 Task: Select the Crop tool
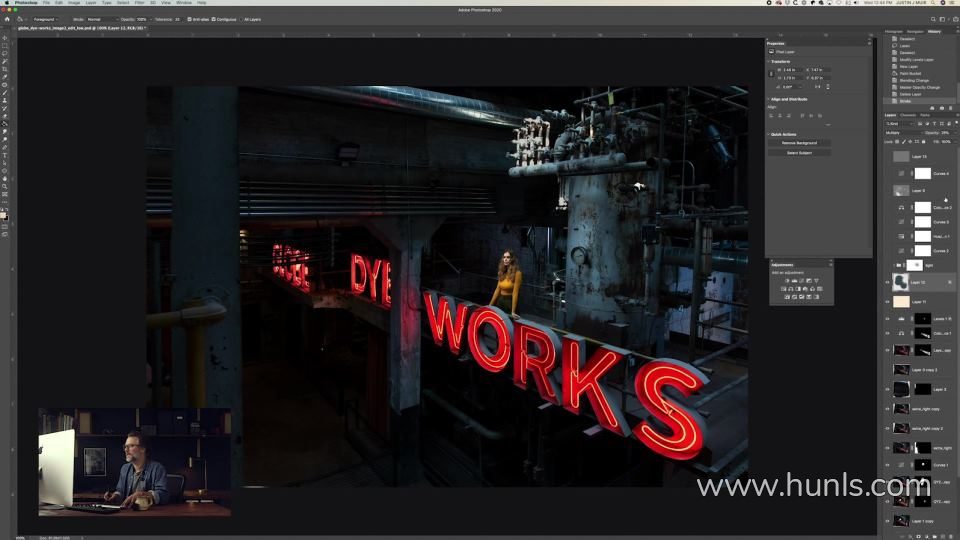(5, 69)
